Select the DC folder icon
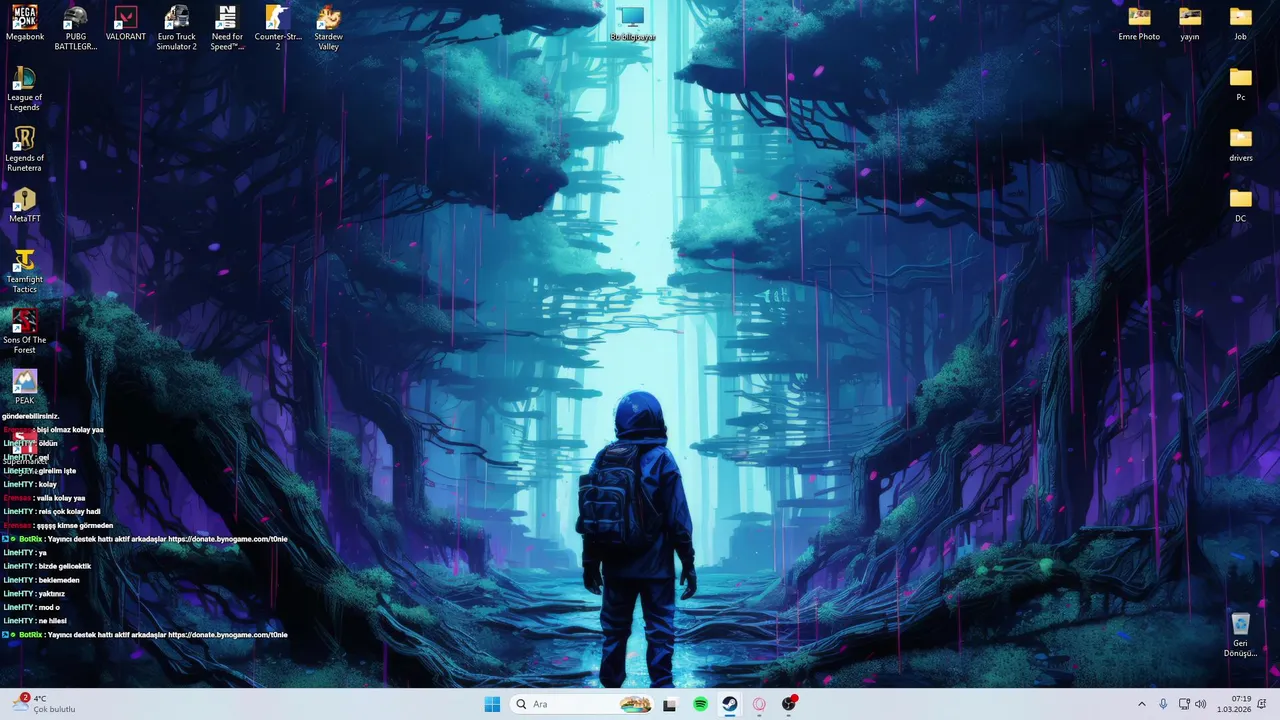Image resolution: width=1280 pixels, height=720 pixels. (x=1240, y=206)
